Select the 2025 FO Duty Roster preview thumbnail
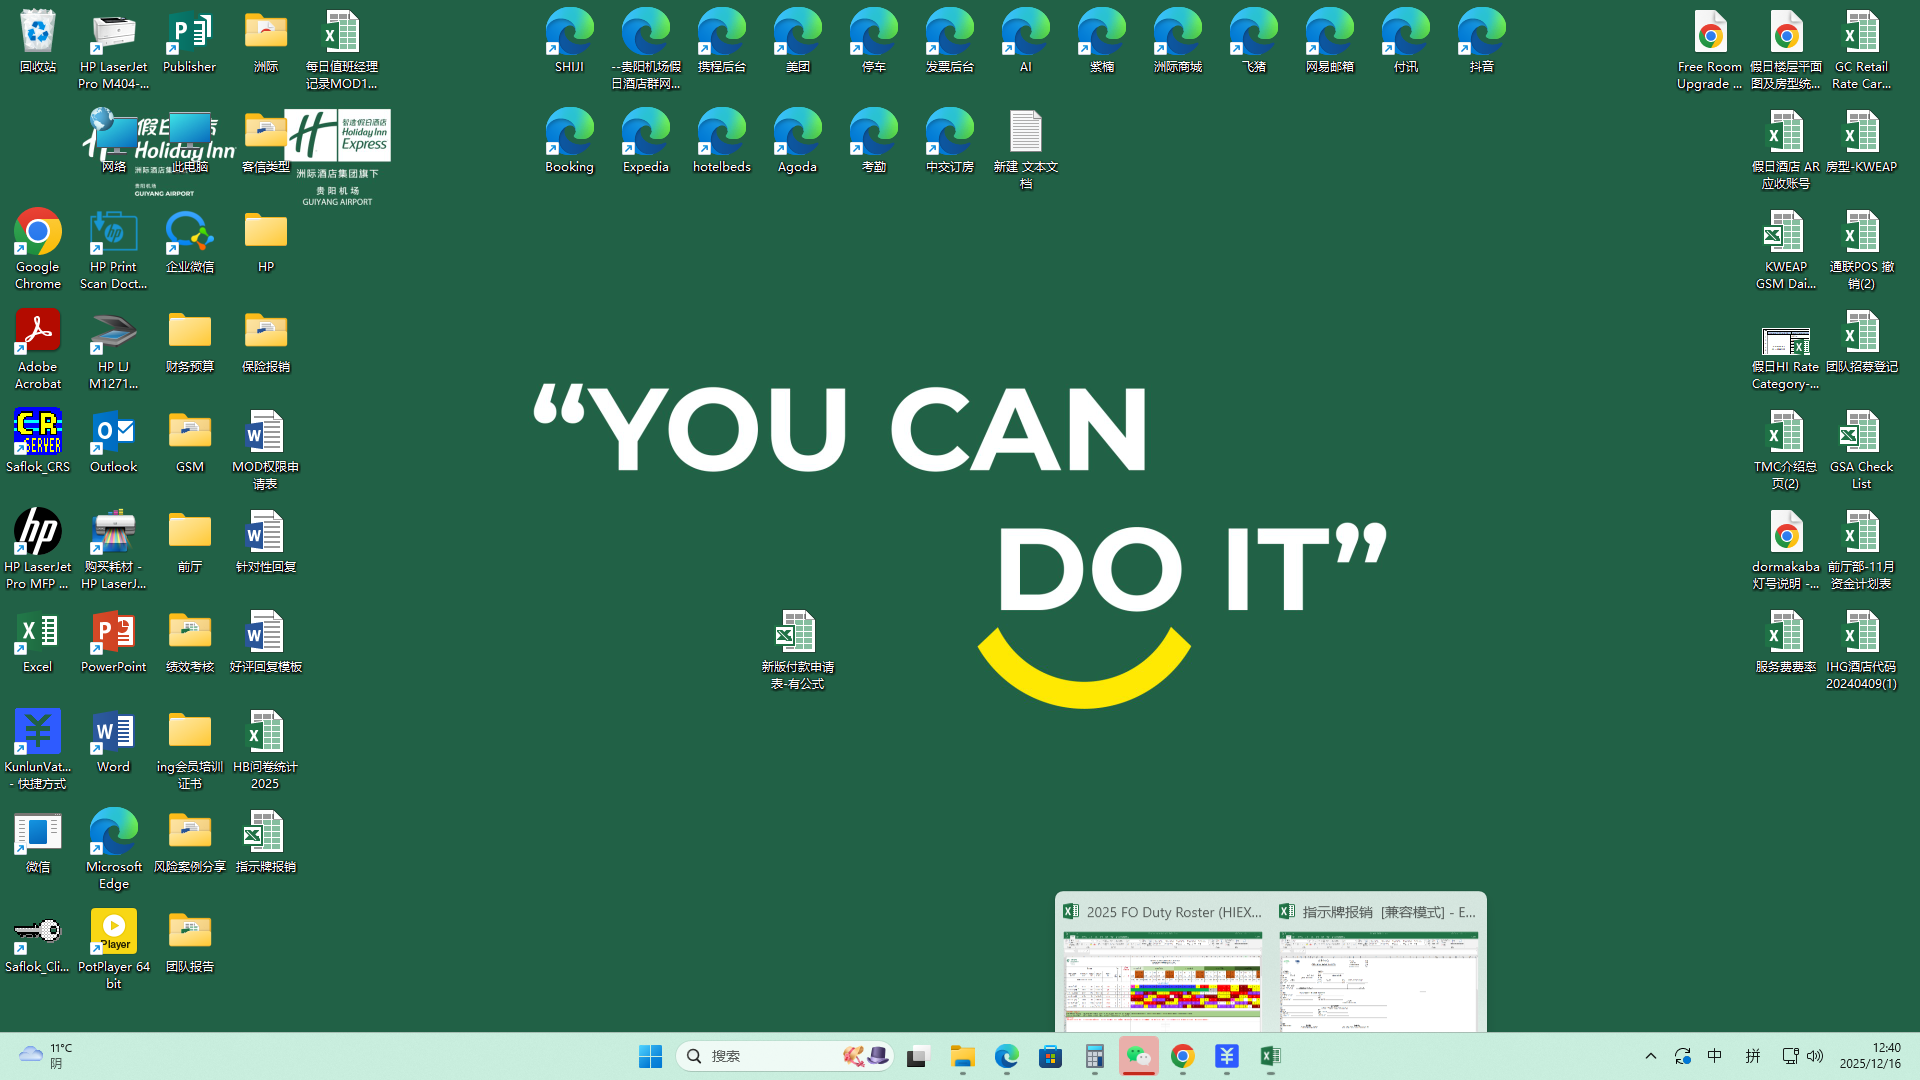Screen dimensions: 1920x1080 click(1162, 980)
